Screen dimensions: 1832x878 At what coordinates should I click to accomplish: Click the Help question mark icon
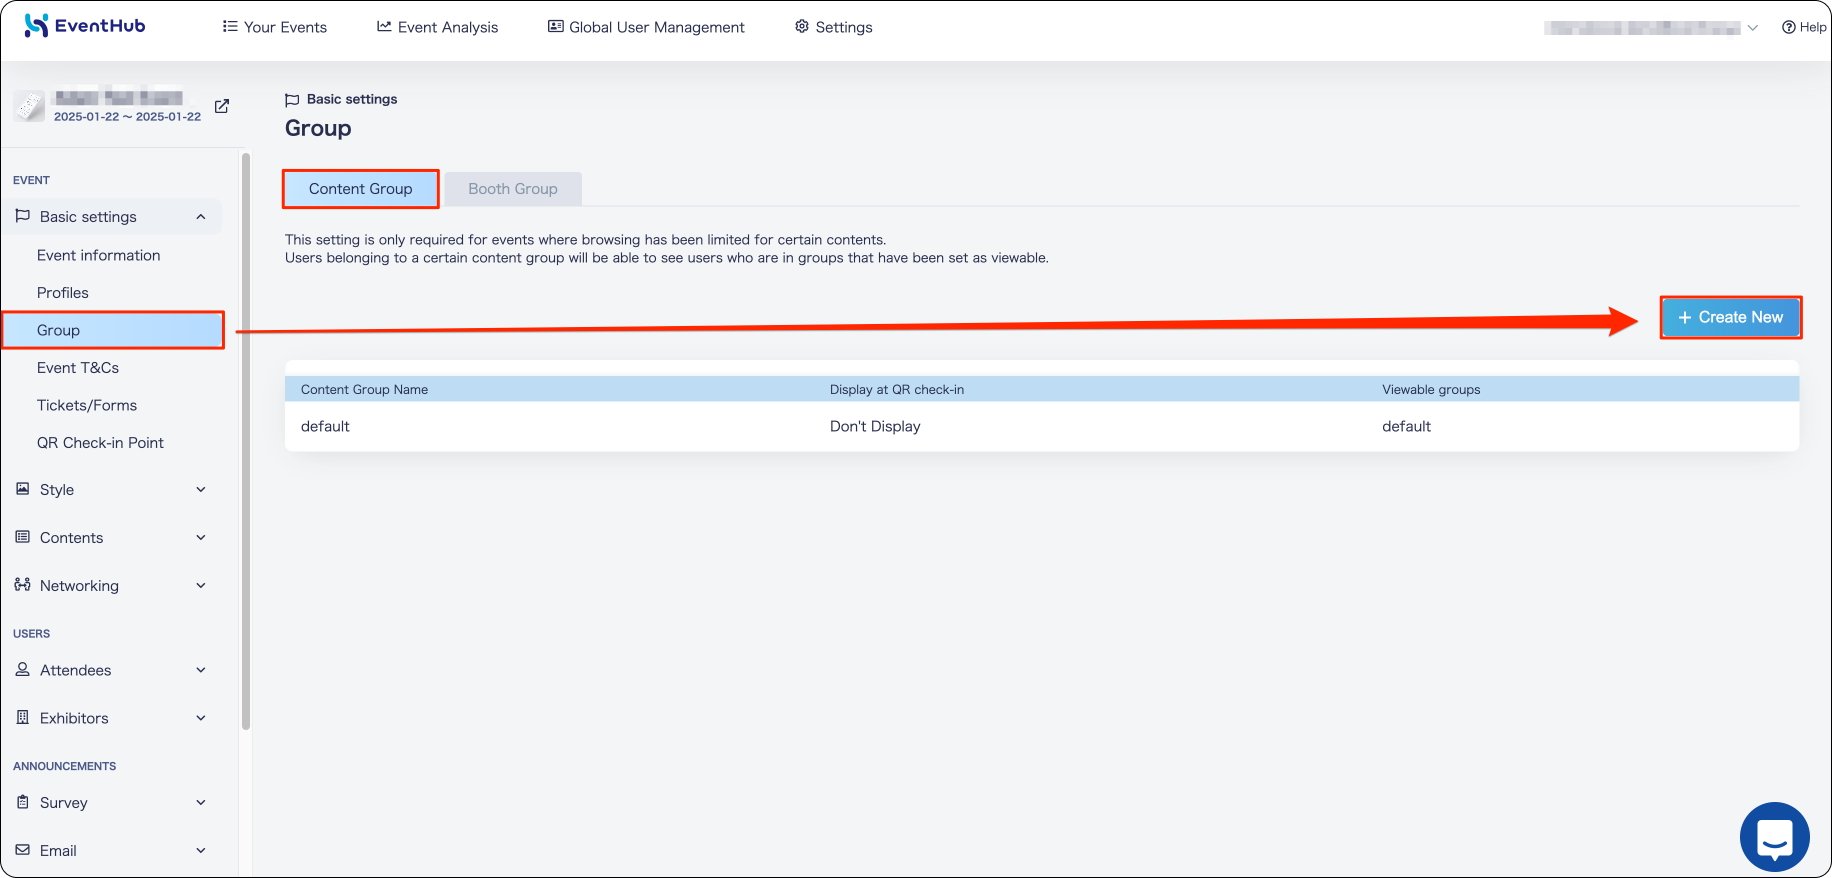point(1789,27)
